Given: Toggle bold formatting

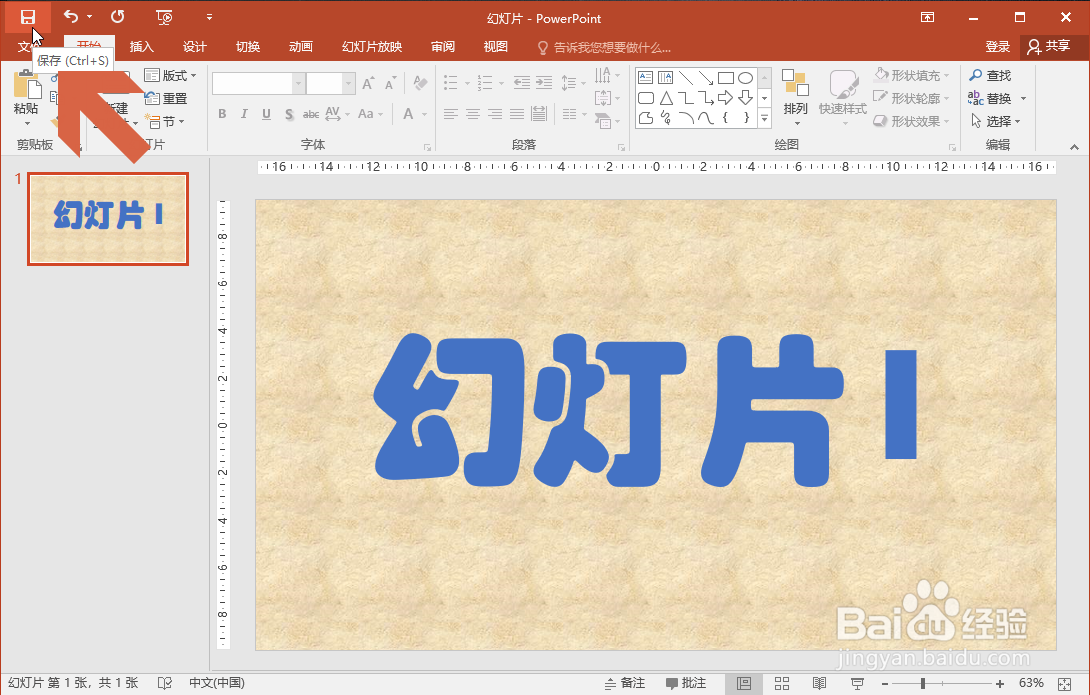Looking at the screenshot, I should 221,114.
